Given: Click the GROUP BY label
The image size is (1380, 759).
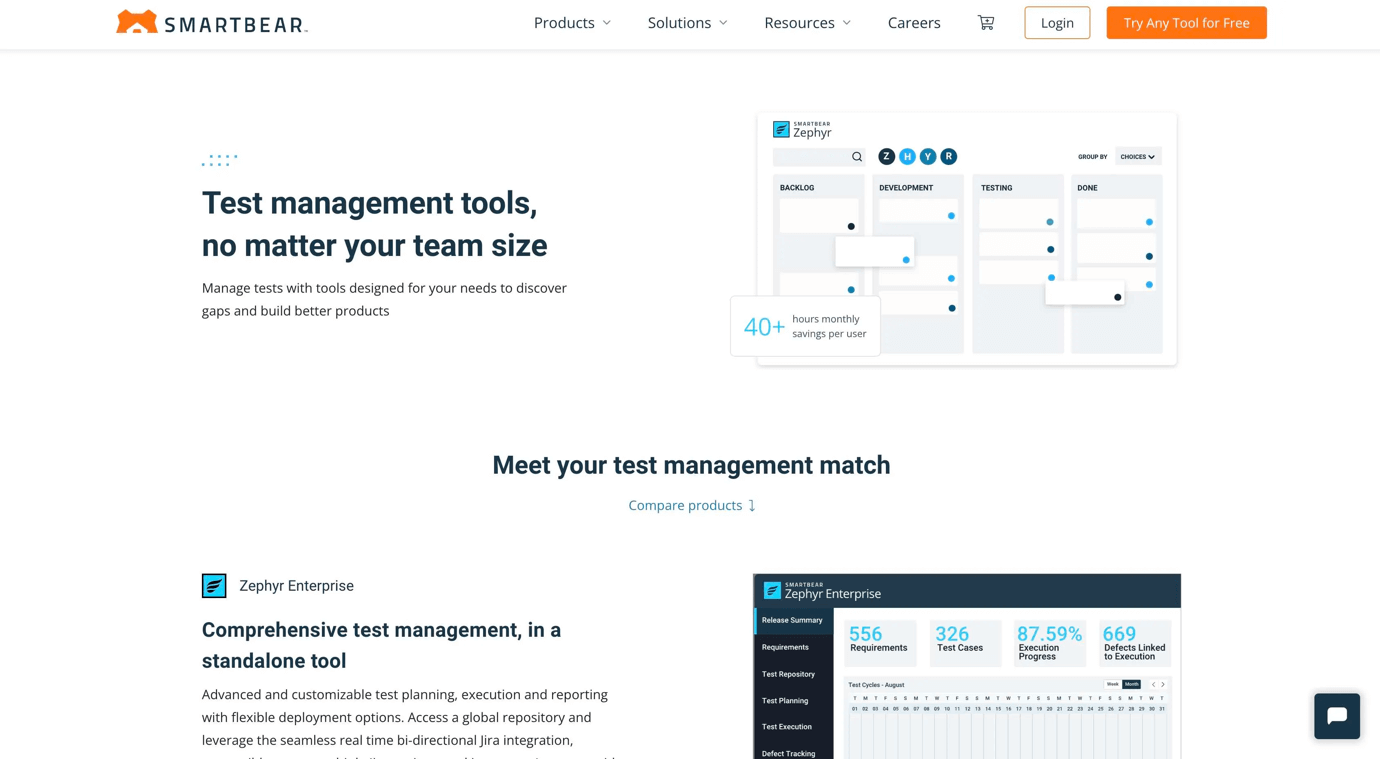Looking at the screenshot, I should (x=1093, y=157).
